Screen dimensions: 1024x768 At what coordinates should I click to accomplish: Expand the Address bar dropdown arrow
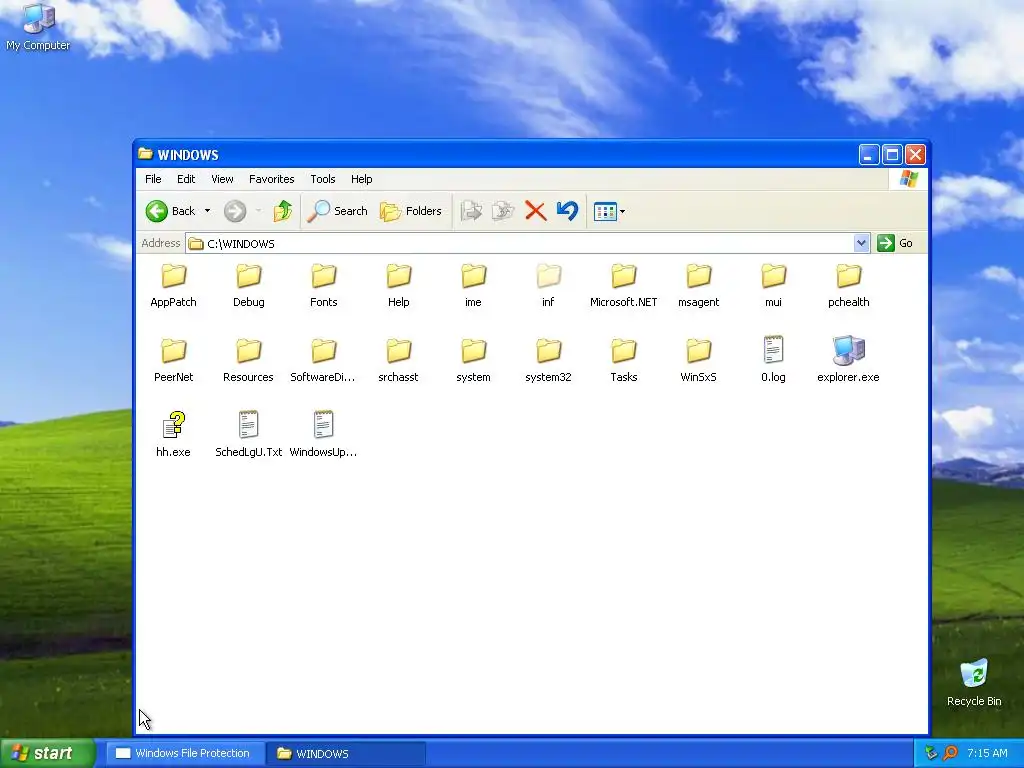(x=861, y=243)
